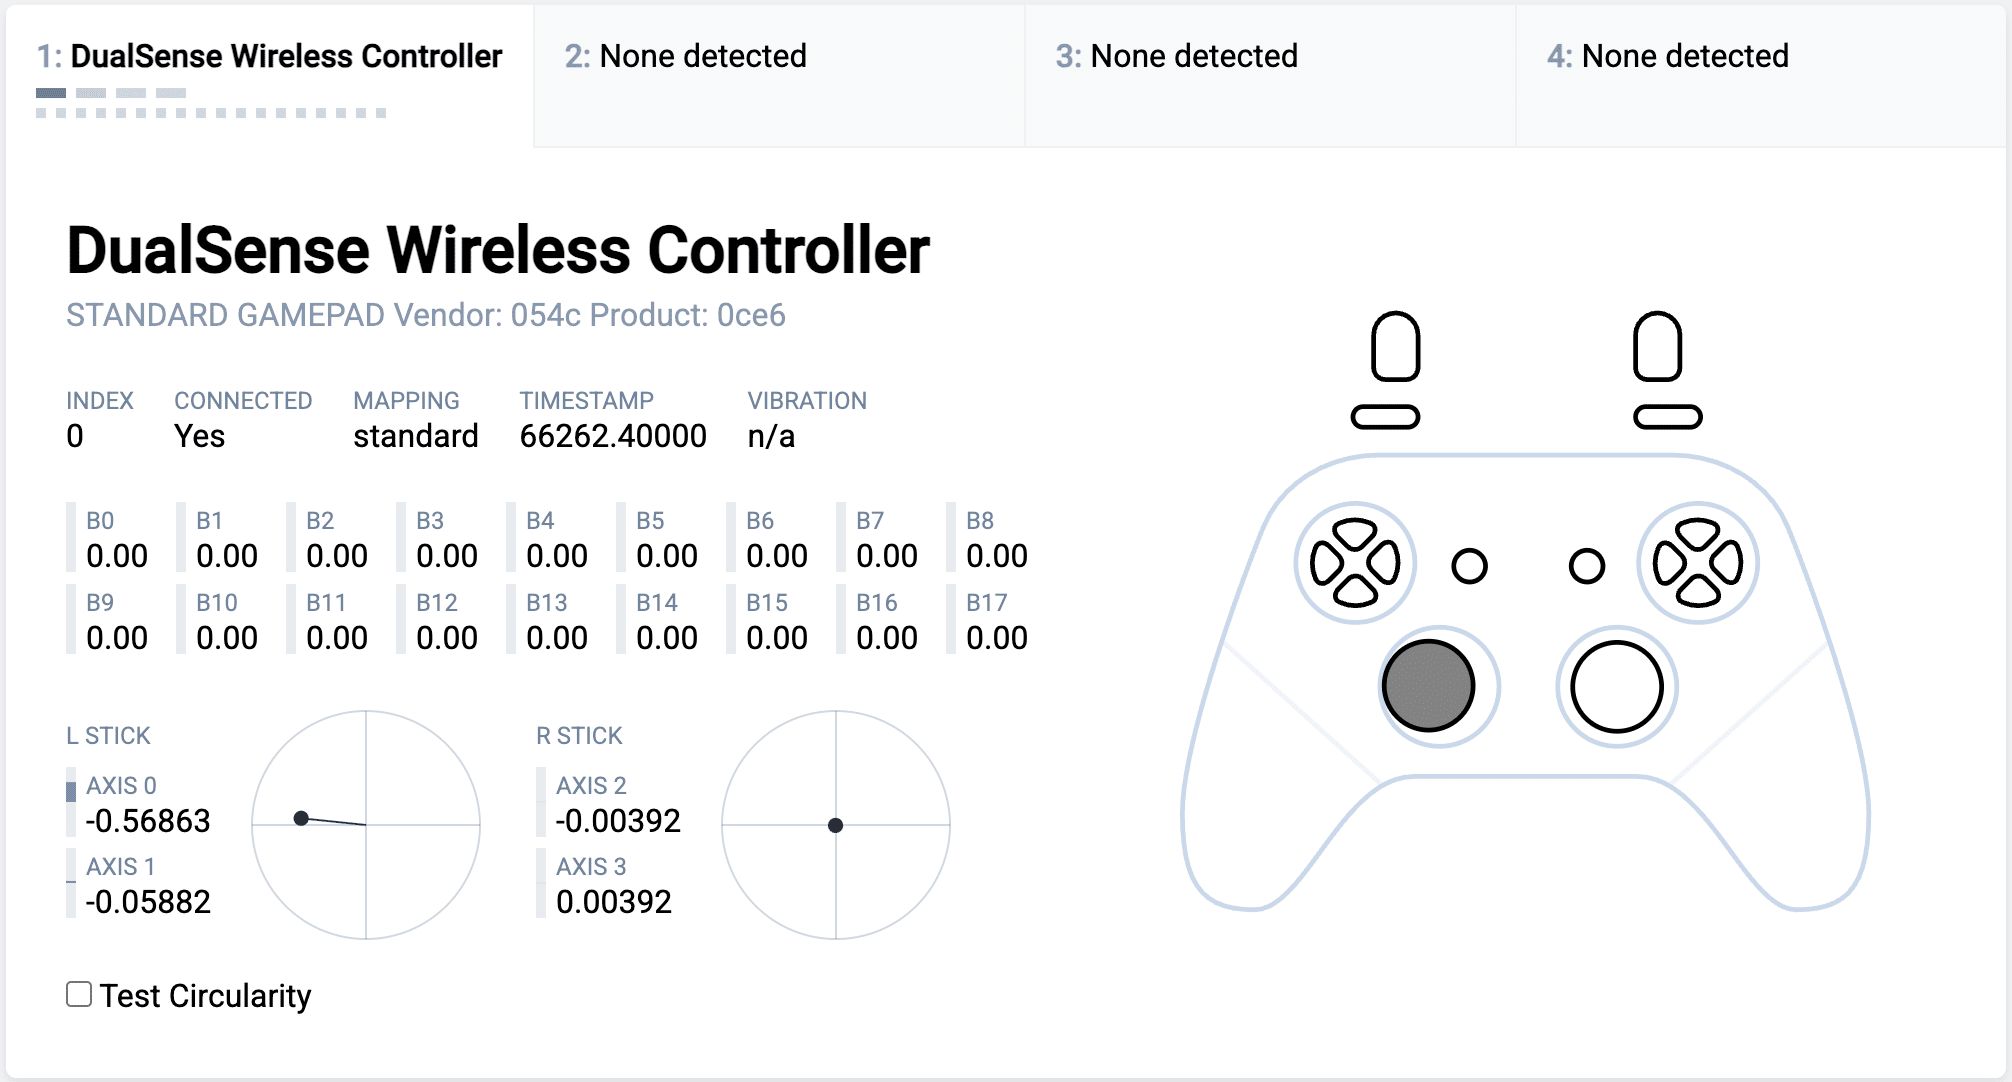Click AXIS 1 value -0.05882
2012x1082 pixels.
(x=148, y=902)
